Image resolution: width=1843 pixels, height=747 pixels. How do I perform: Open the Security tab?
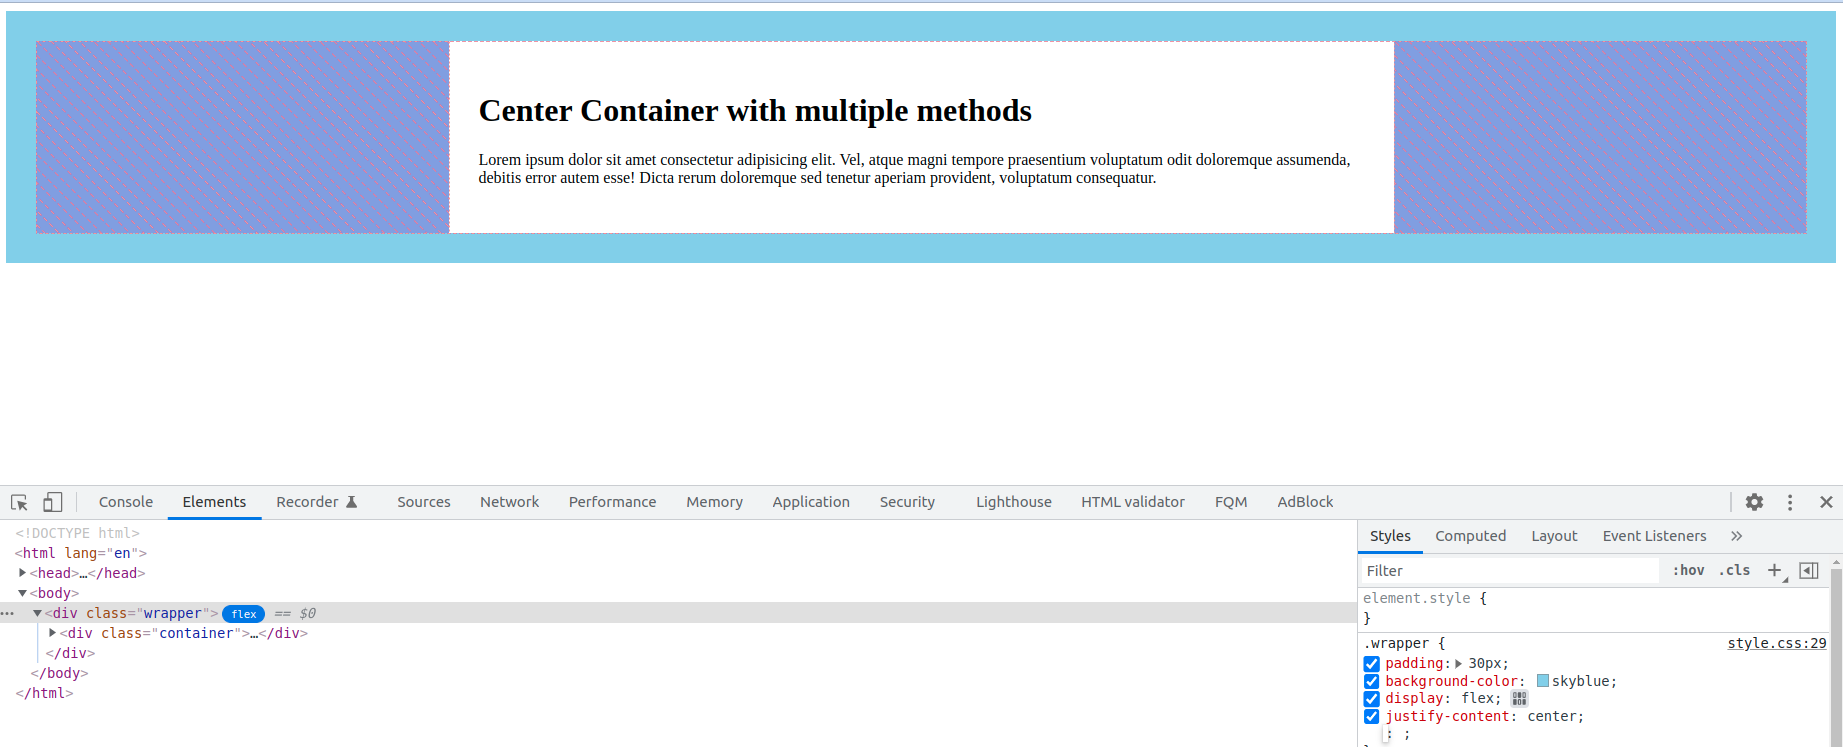[907, 502]
